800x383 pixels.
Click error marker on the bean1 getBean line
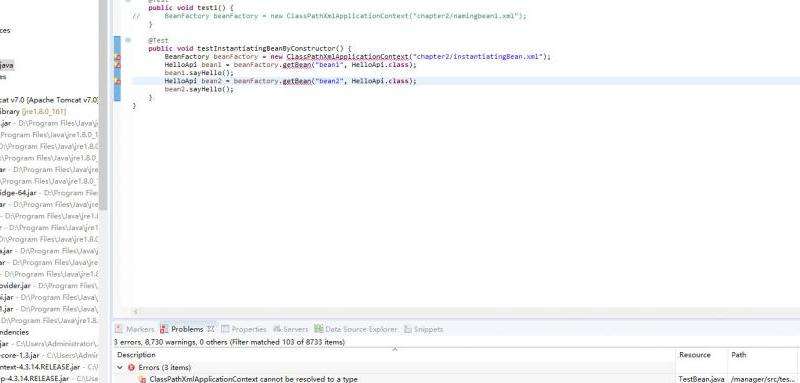pyautogui.click(x=117, y=65)
